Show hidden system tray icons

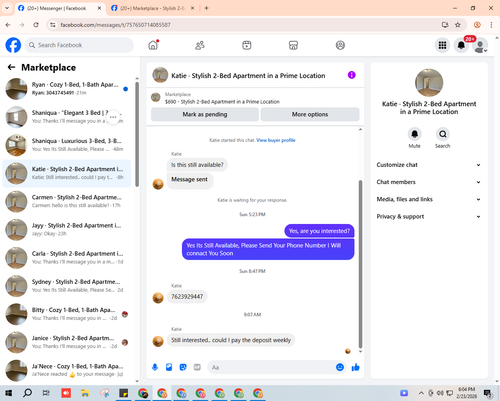(x=421, y=393)
